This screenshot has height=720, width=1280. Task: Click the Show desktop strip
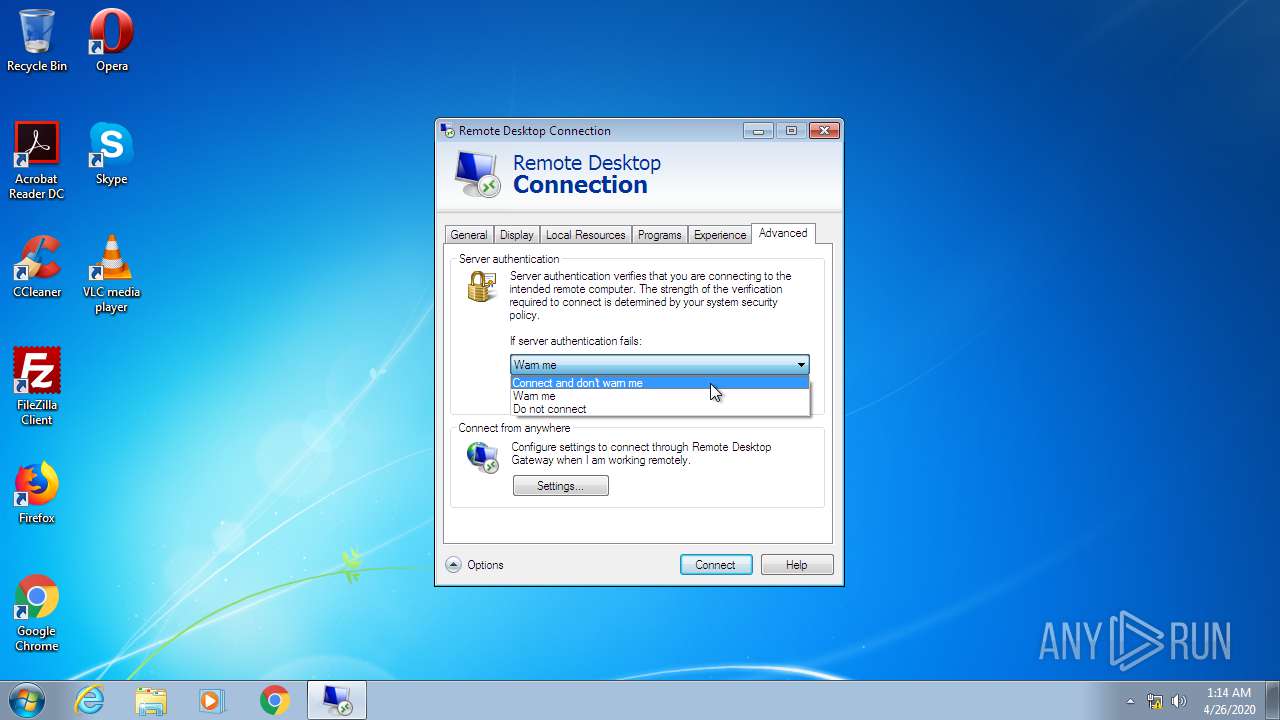(1272, 700)
